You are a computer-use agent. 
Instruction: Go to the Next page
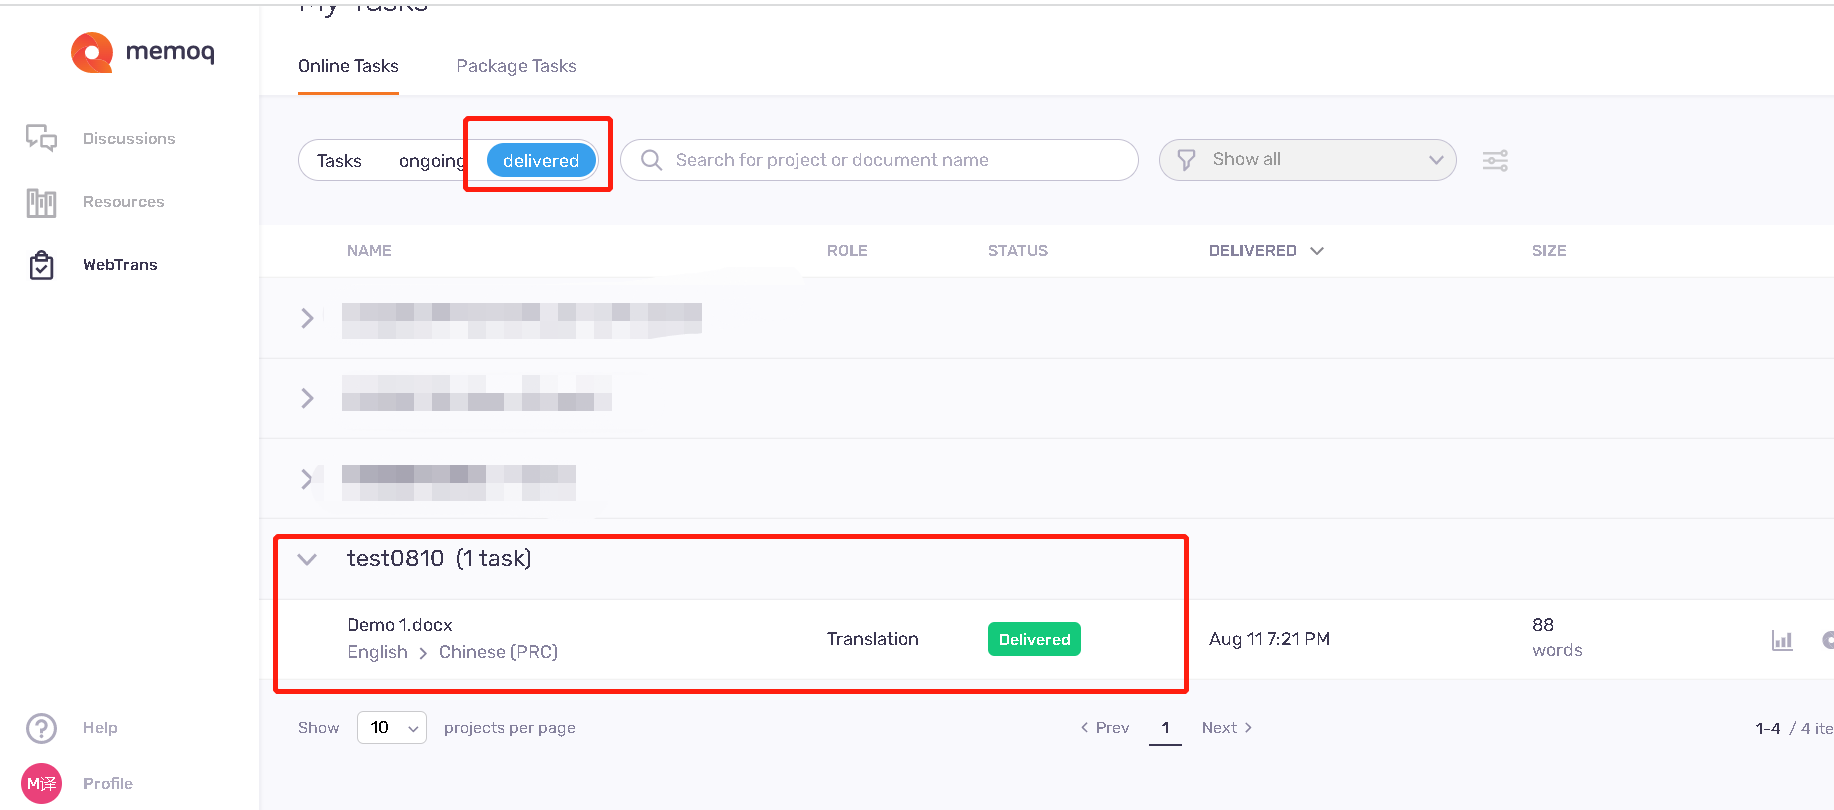click(1227, 728)
